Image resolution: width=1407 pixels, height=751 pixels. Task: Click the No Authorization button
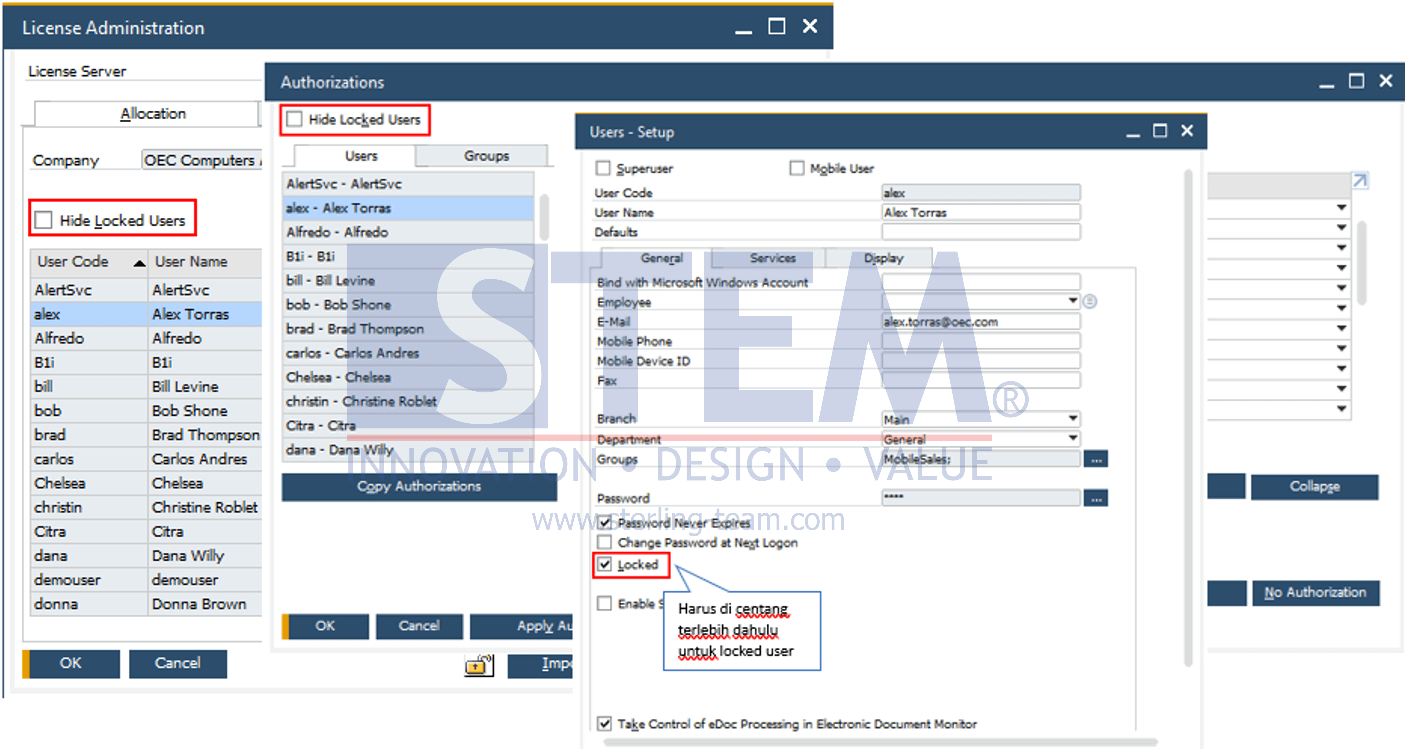(1315, 593)
